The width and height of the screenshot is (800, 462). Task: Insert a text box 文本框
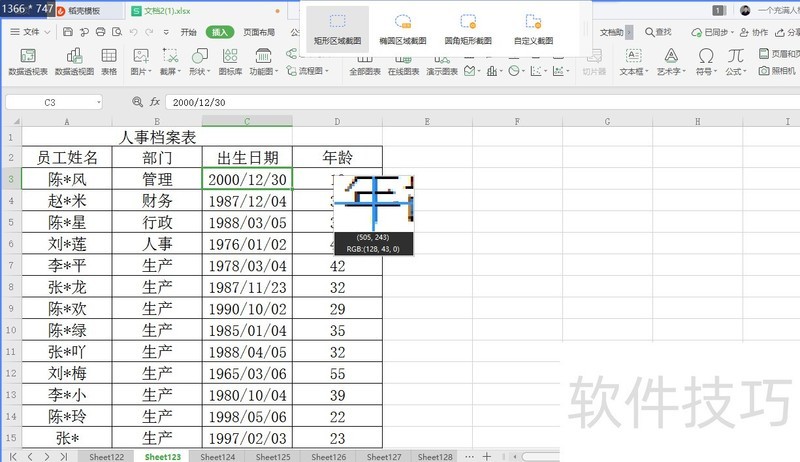[634, 62]
